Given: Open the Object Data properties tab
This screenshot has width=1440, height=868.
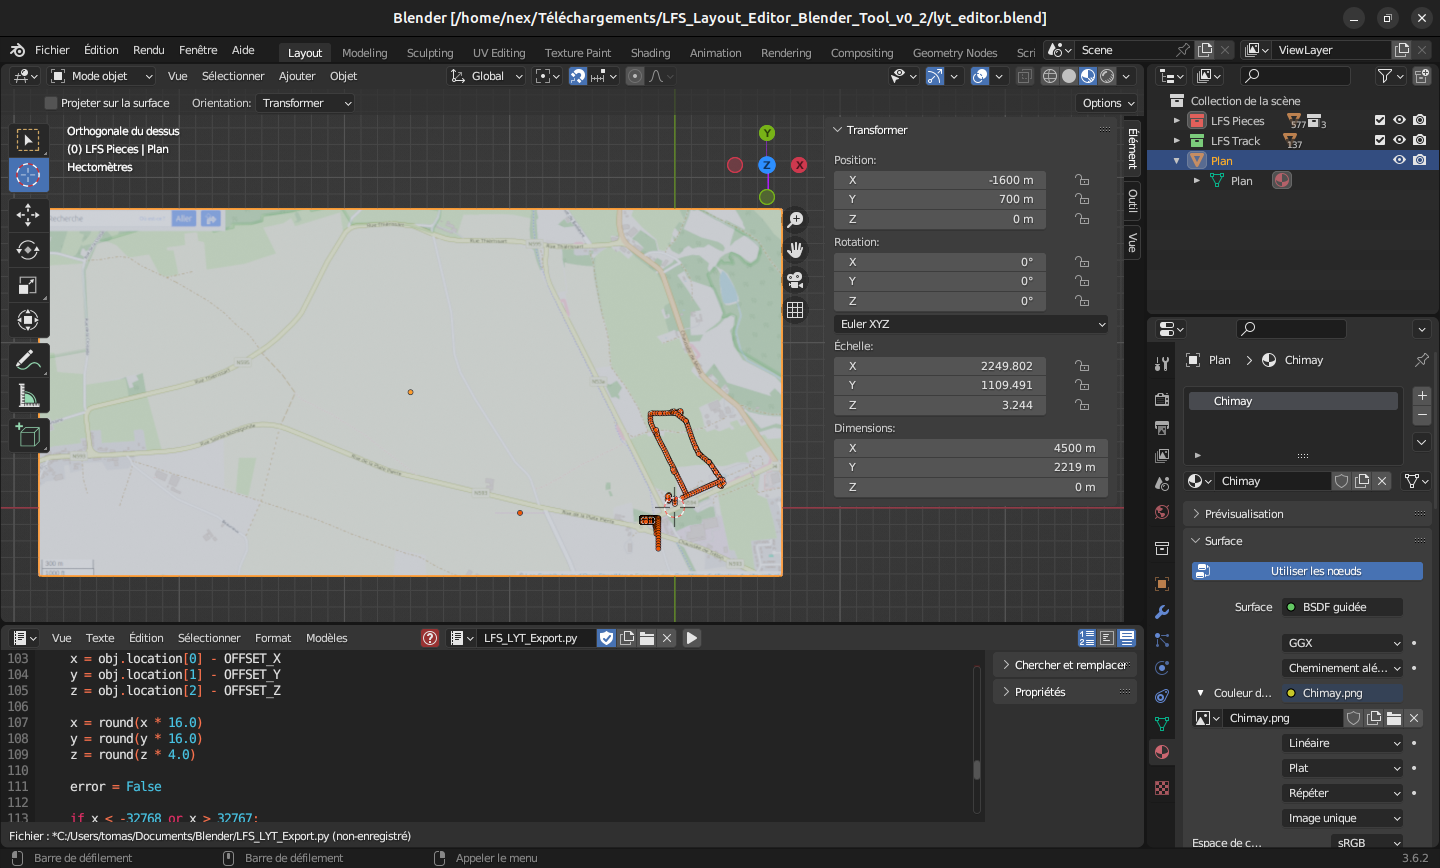Looking at the screenshot, I should point(1162,724).
